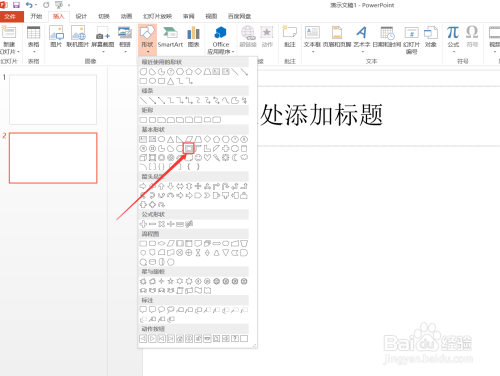Pick the Frame shape in basic shapes
The height and width of the screenshot is (376, 500).
tap(189, 149)
